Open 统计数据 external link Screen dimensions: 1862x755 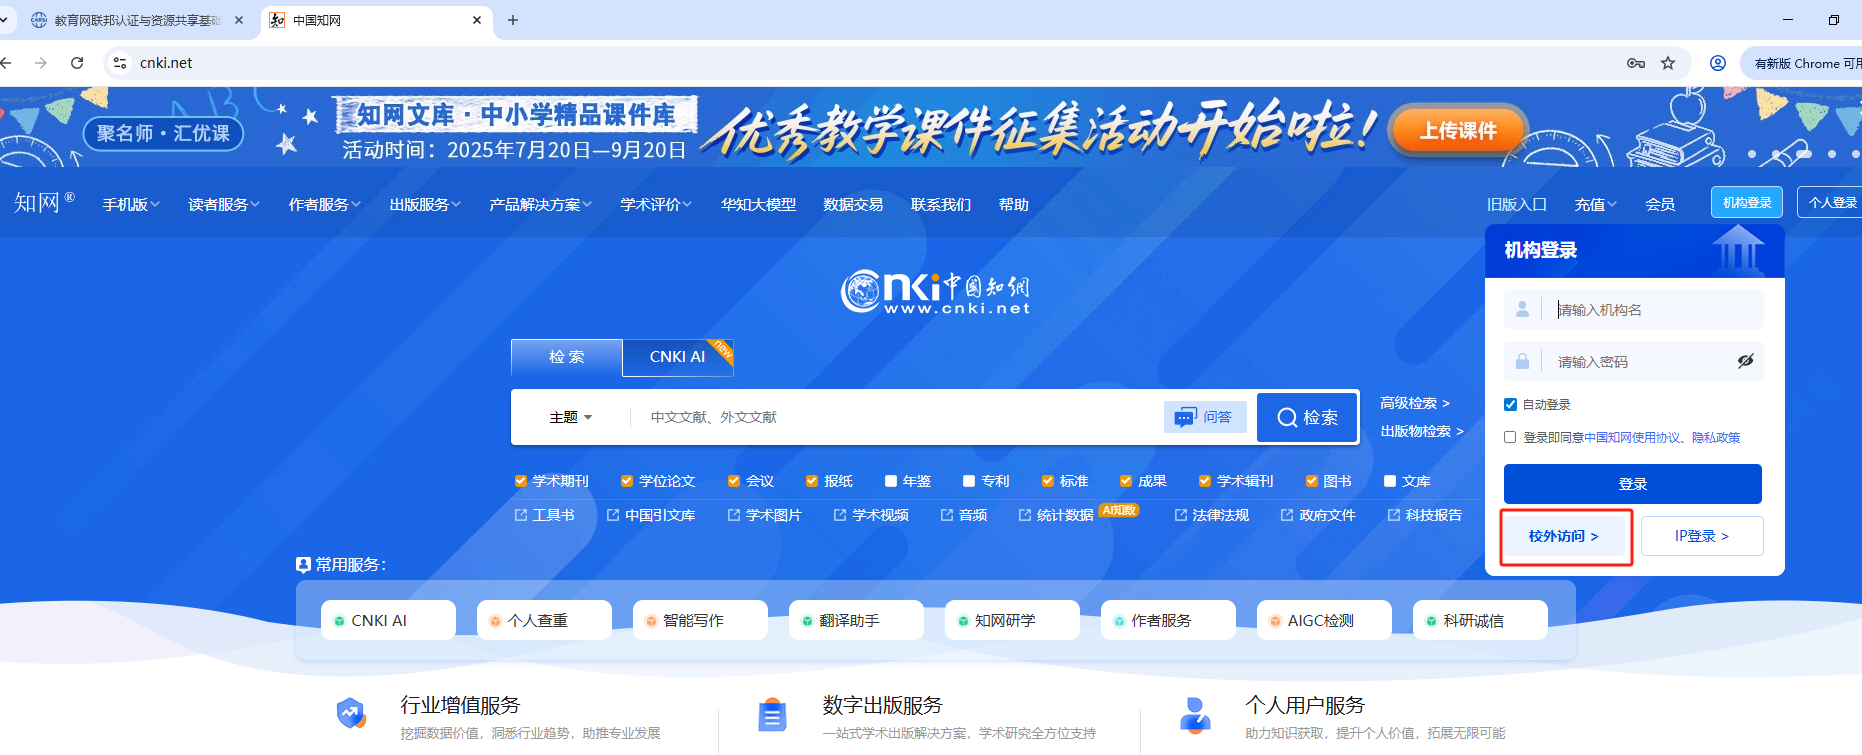(1056, 515)
